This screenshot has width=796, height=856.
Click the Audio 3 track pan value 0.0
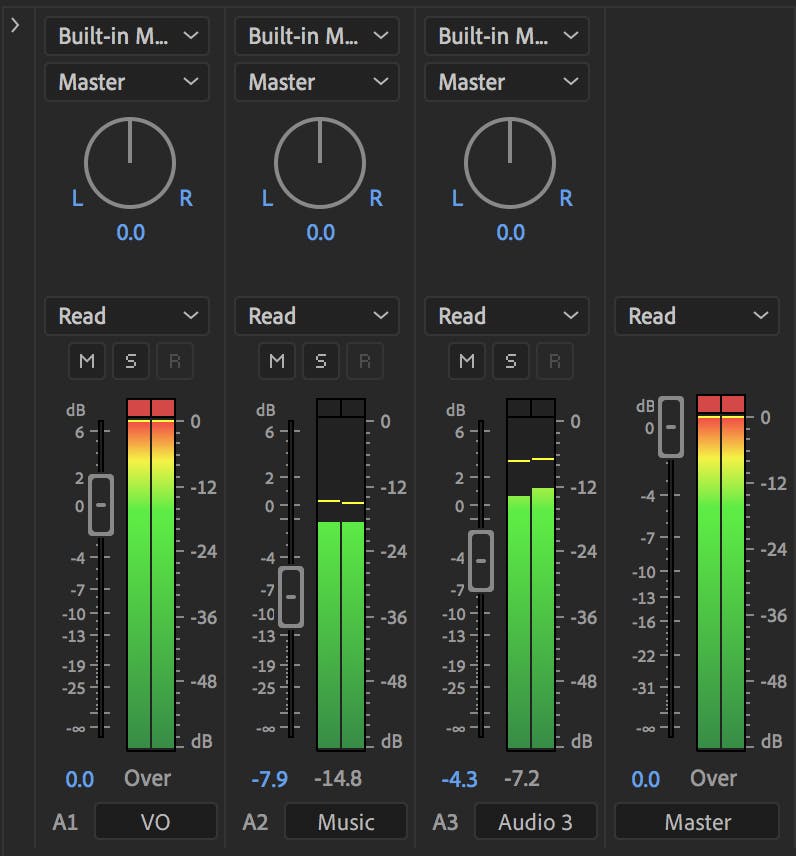click(510, 233)
